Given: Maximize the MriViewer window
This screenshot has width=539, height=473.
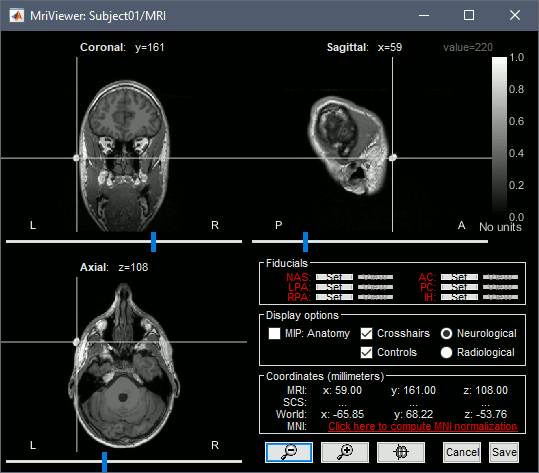Looking at the screenshot, I should pyautogui.click(x=469, y=15).
